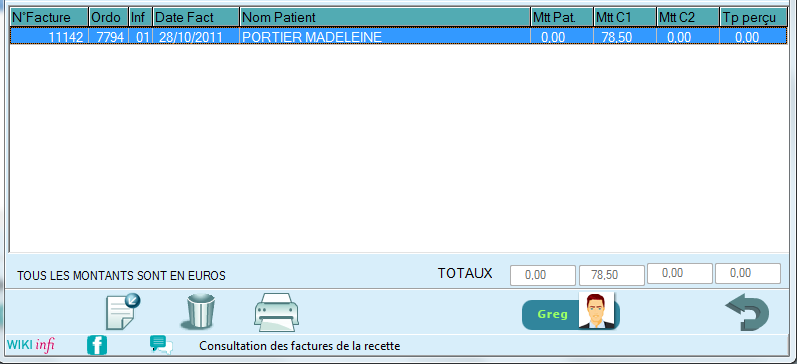The width and height of the screenshot is (797, 364).
Task: Click the chat bubbles icon
Action: pyautogui.click(x=161, y=345)
